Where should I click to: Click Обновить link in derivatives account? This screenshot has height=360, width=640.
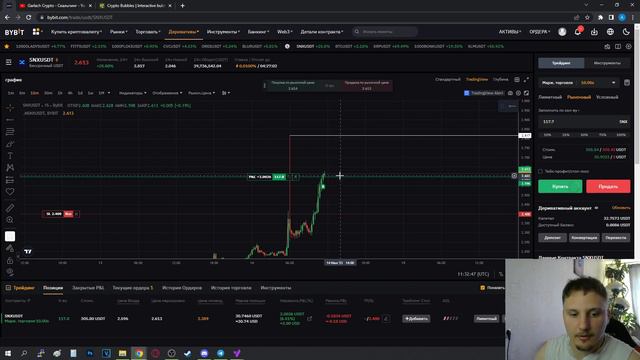(621, 208)
